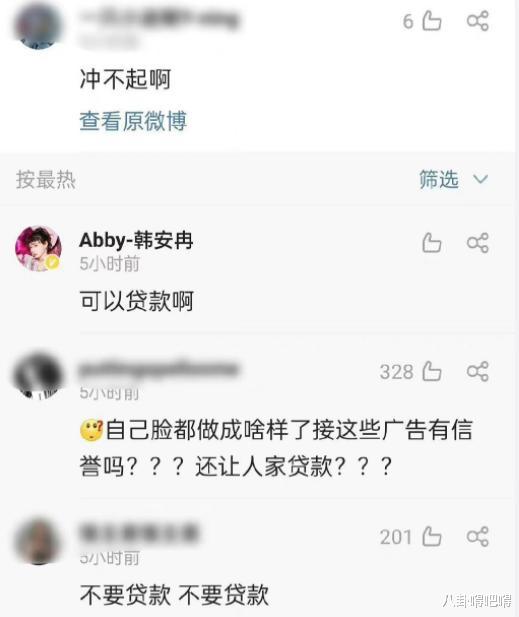This screenshot has height=617, width=519.
Task: Open avatar of the 328-likes commenter
Action: [38, 376]
